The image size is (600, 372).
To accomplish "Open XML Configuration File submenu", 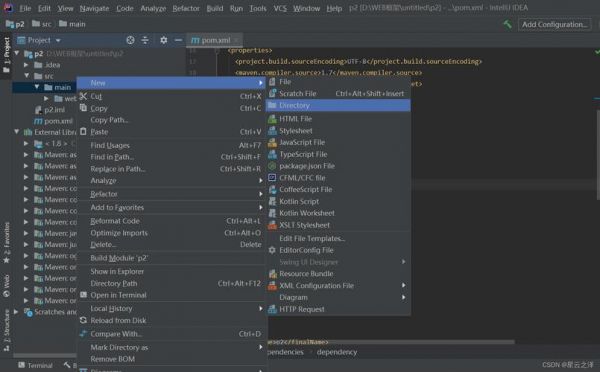I will 338,286.
